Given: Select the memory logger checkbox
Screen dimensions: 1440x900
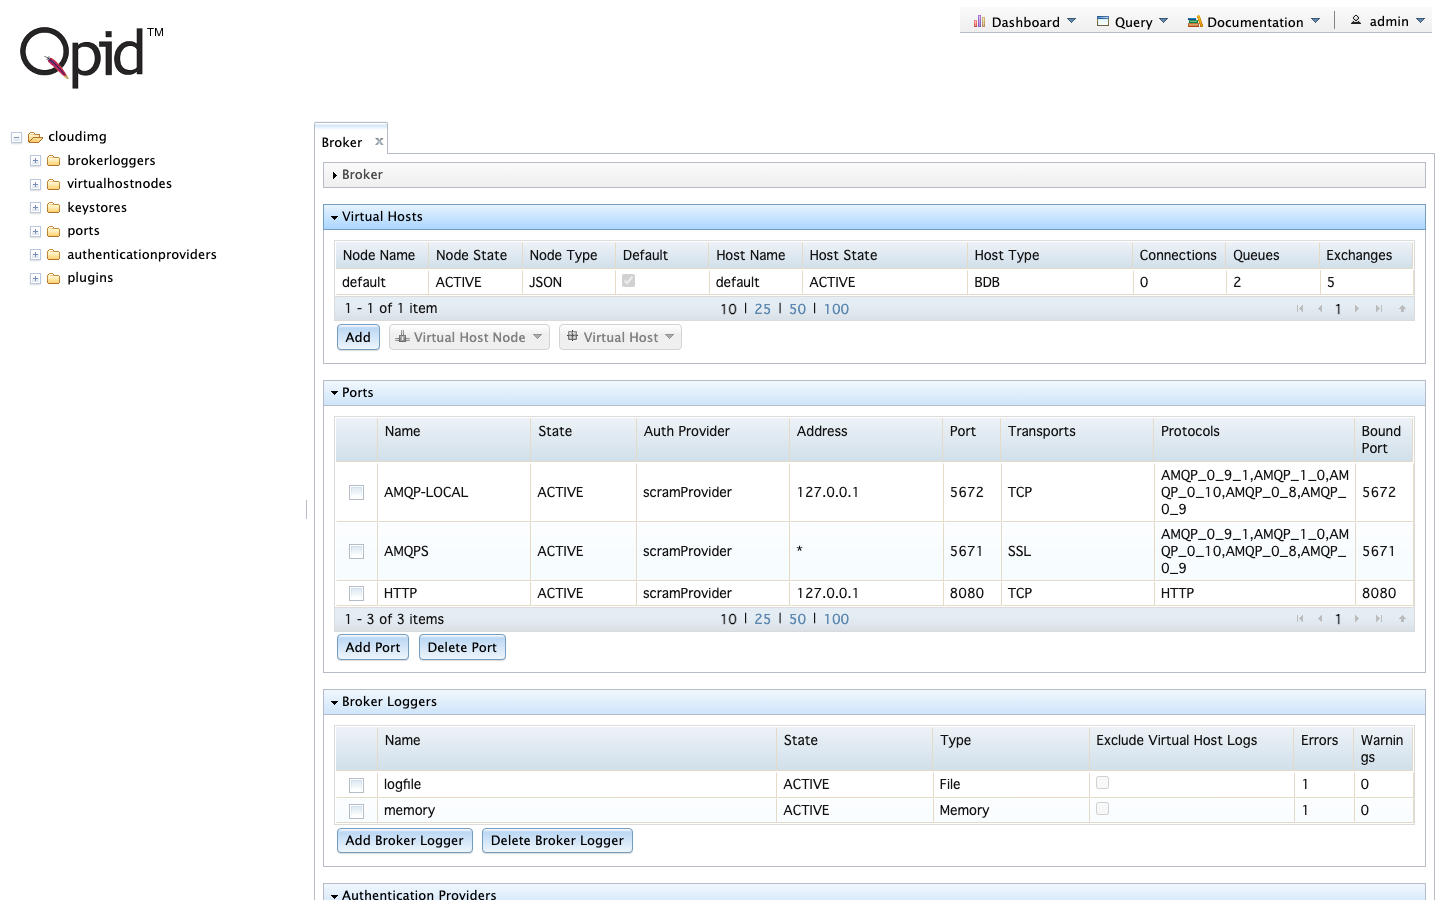Looking at the screenshot, I should (356, 811).
